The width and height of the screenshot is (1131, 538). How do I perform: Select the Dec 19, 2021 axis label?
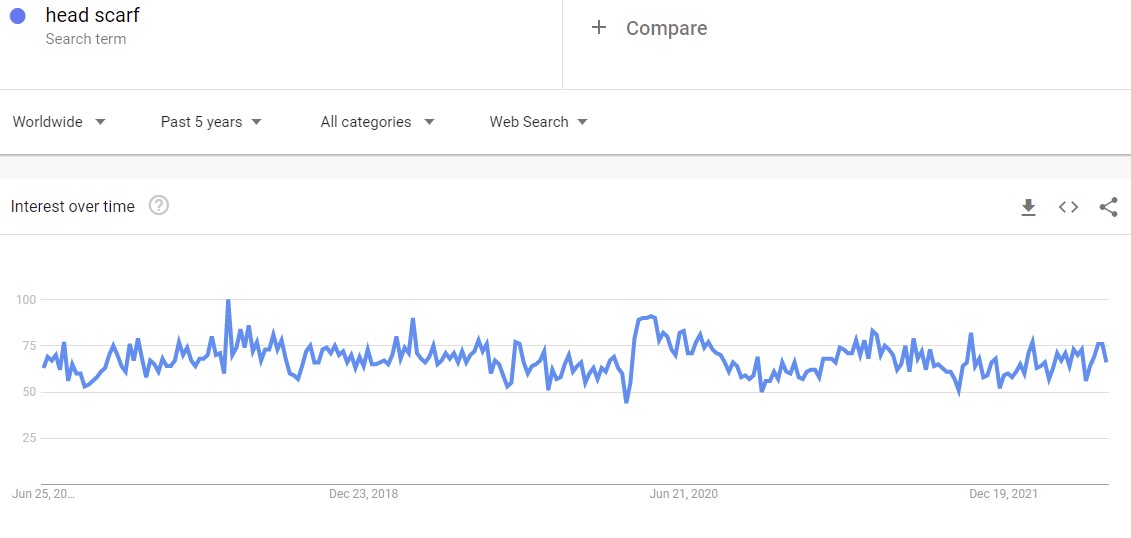[1003, 494]
